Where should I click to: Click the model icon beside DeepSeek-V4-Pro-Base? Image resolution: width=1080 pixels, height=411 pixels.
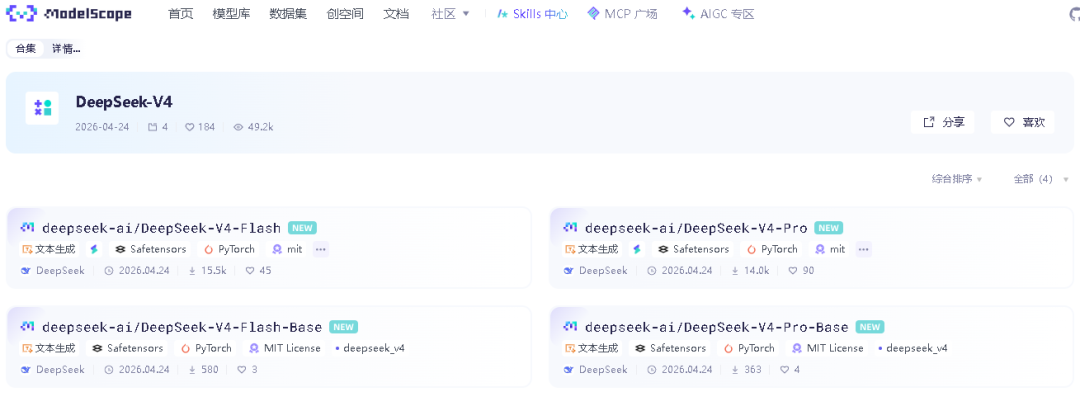570,326
